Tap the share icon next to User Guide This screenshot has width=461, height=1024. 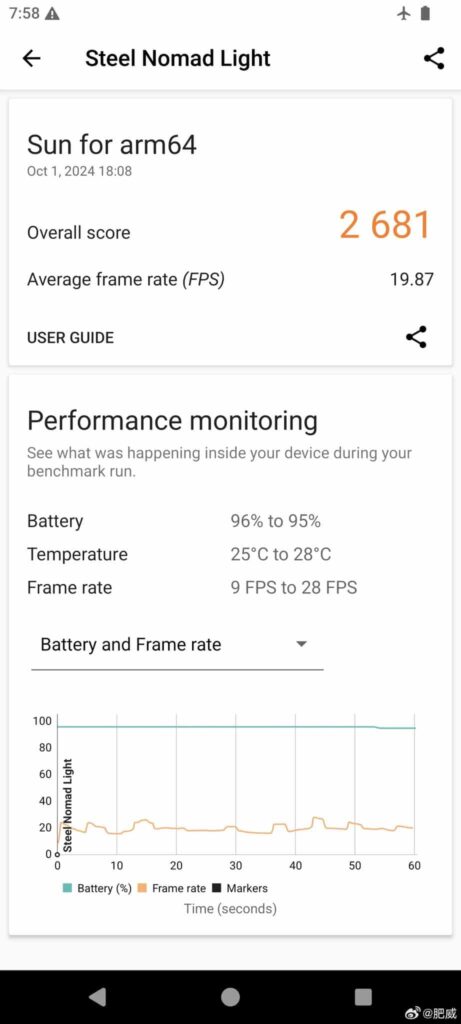(417, 337)
